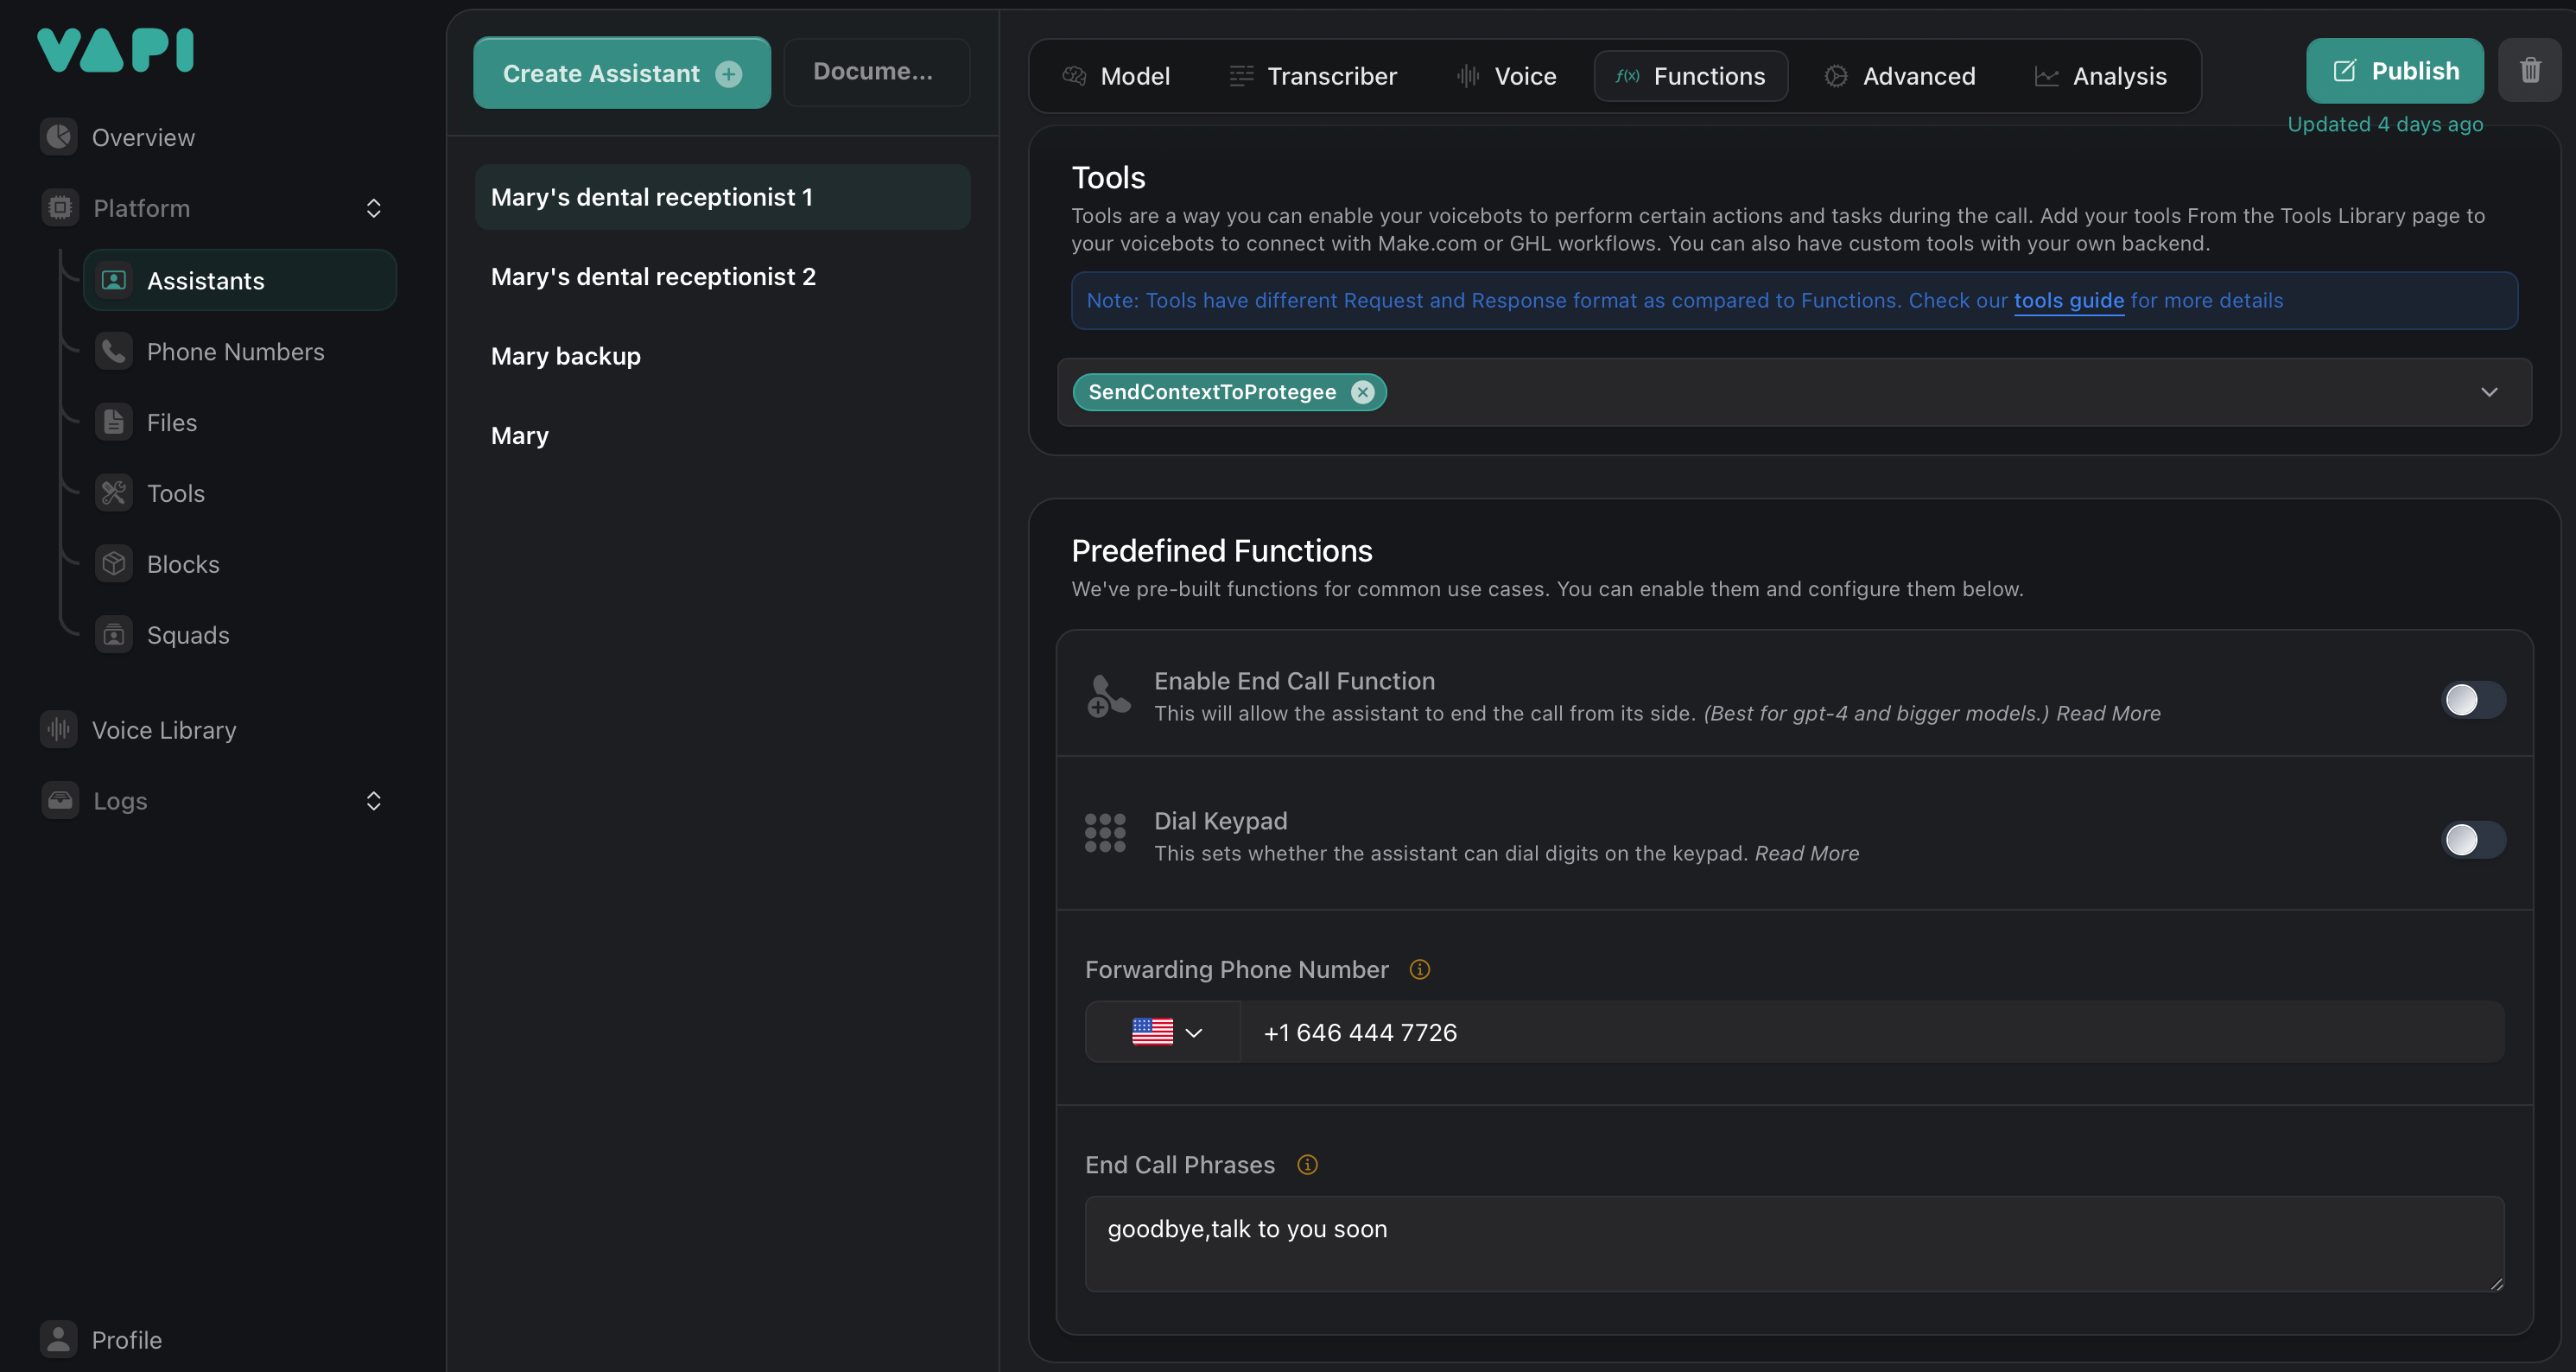Switch to the Transcriber tab

[x=1312, y=76]
